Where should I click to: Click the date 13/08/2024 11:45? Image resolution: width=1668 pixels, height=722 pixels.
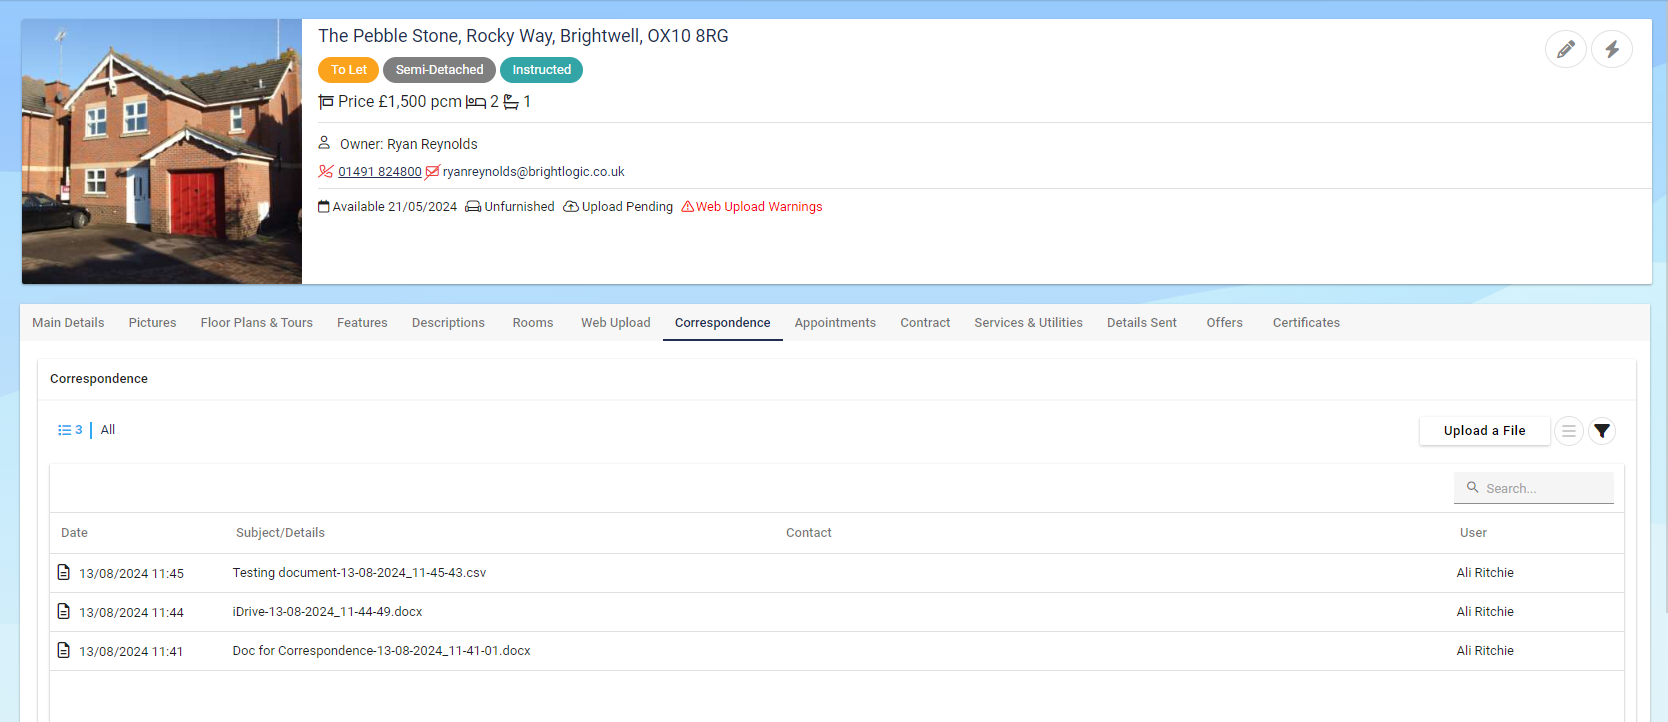coord(131,574)
